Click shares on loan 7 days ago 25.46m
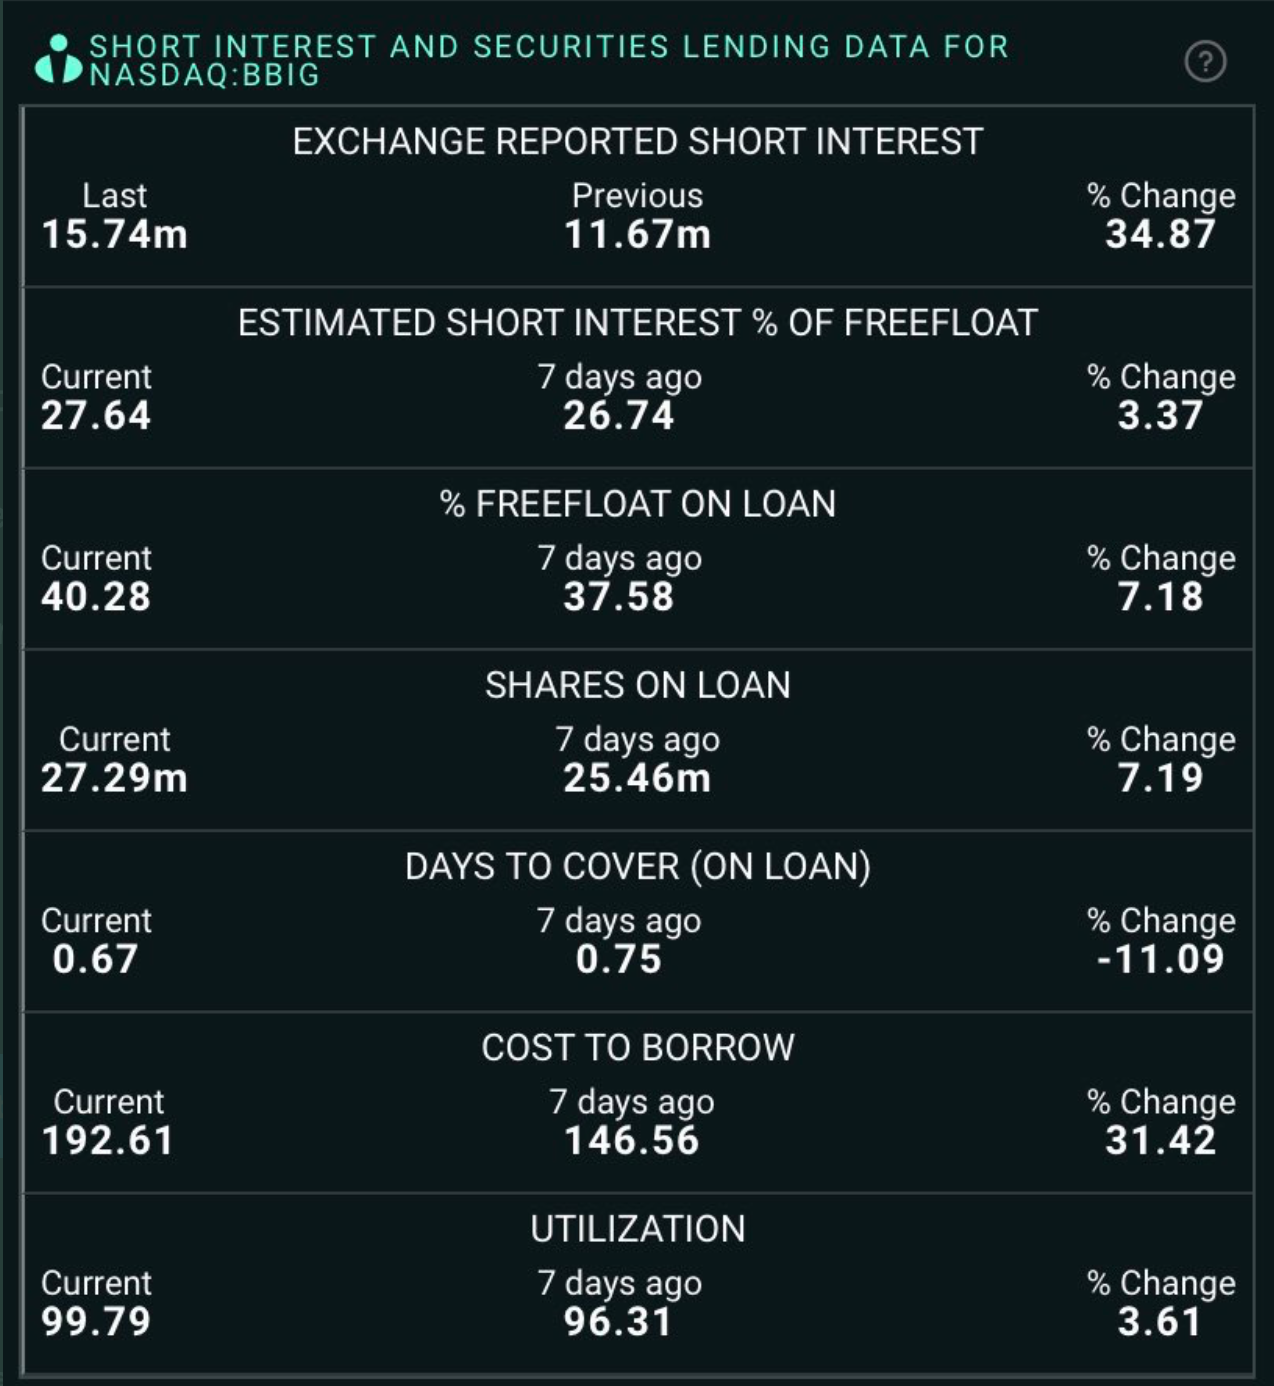 coord(637,777)
